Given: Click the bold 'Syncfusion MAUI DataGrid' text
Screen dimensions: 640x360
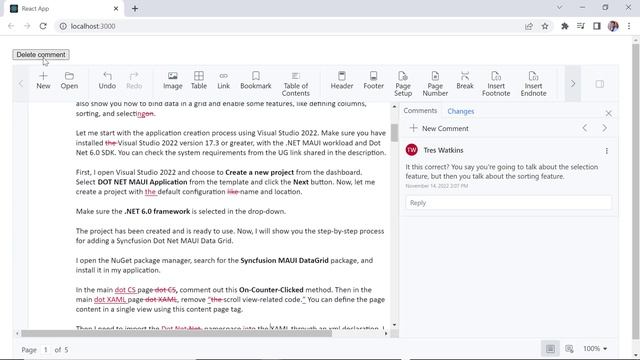Looking at the screenshot, I should tap(284, 260).
